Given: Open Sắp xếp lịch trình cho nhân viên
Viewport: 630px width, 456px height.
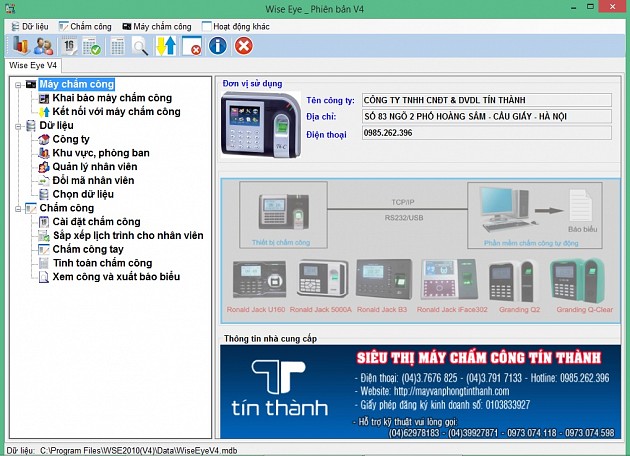Looking at the screenshot, I should click(x=128, y=235).
